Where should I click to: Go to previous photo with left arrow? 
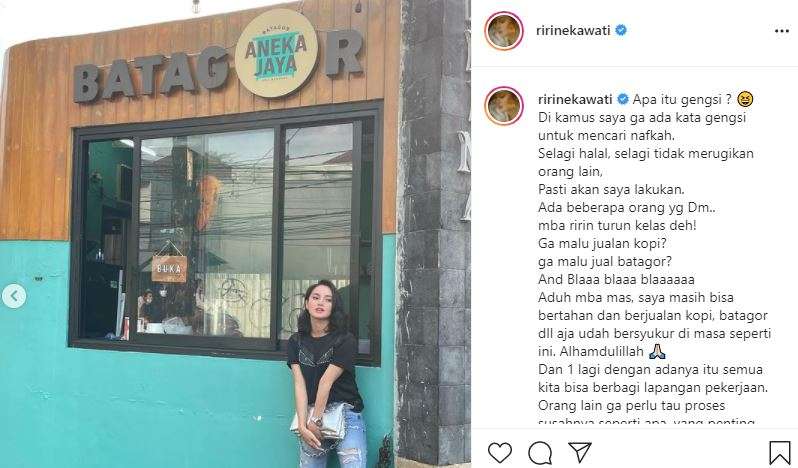14,296
